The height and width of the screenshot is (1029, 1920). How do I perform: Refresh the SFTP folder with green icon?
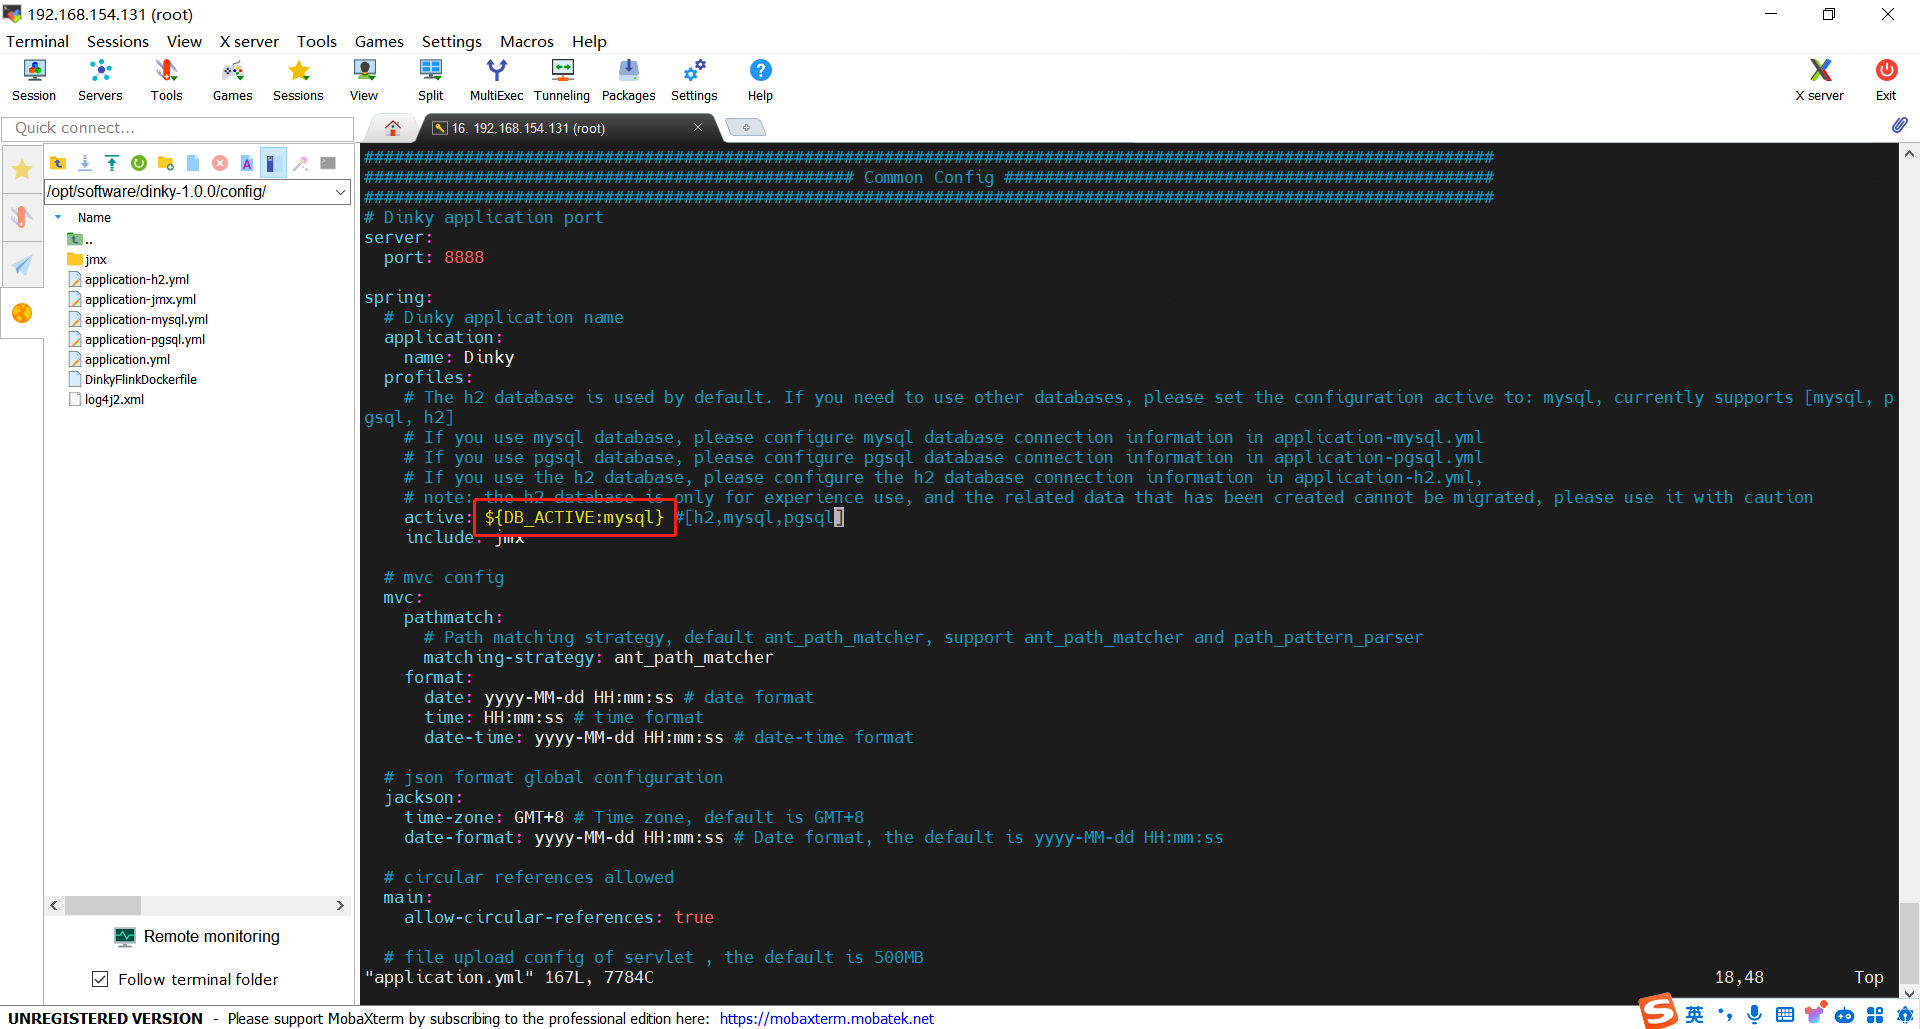coord(139,163)
